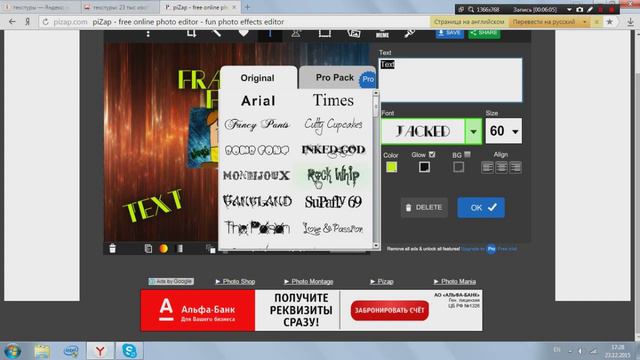Toggle the Glow checkbox

(432, 154)
